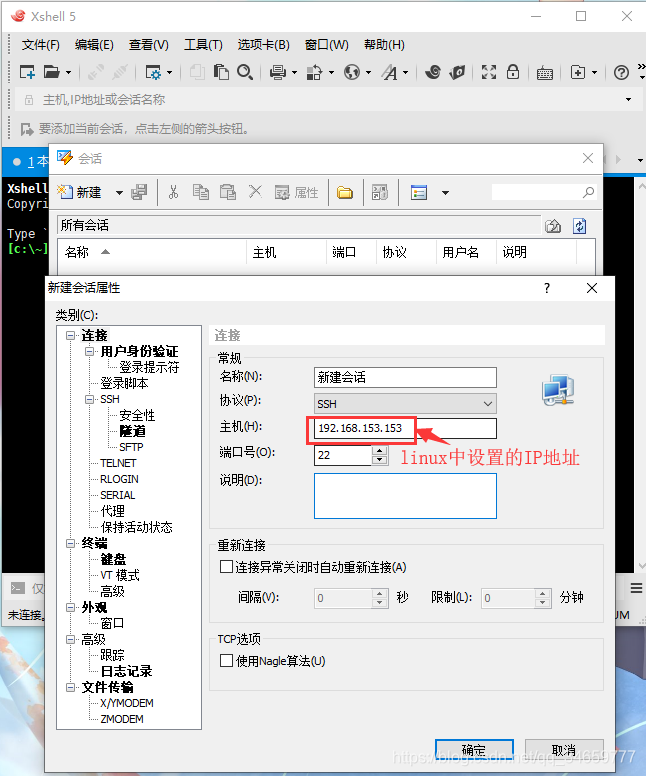Click 新建 in the Sessions dialog toolbar
646x776 pixels.
(x=79, y=192)
